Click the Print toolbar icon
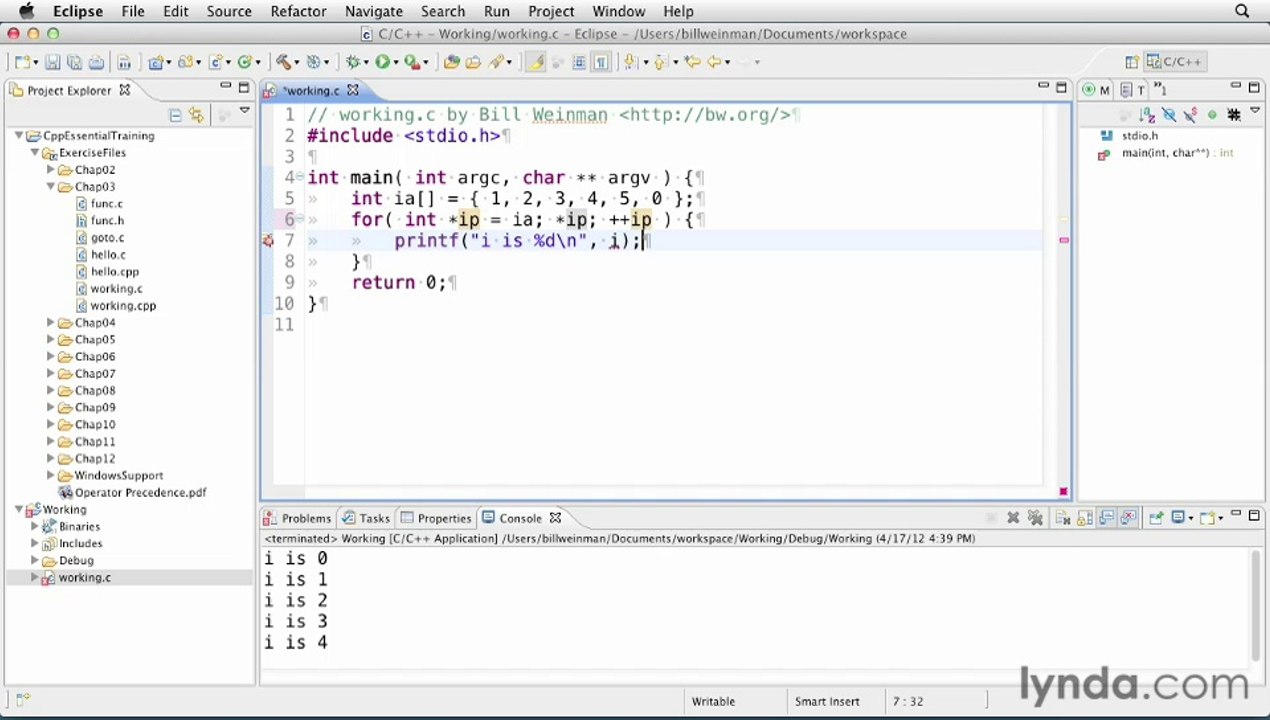Image resolution: width=1270 pixels, height=720 pixels. [x=96, y=62]
